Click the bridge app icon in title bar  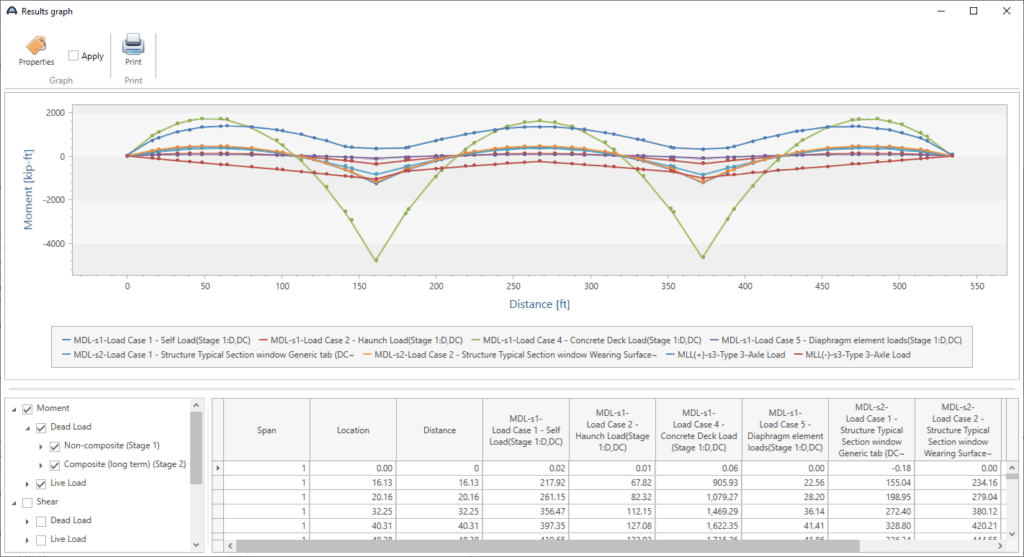coord(11,11)
